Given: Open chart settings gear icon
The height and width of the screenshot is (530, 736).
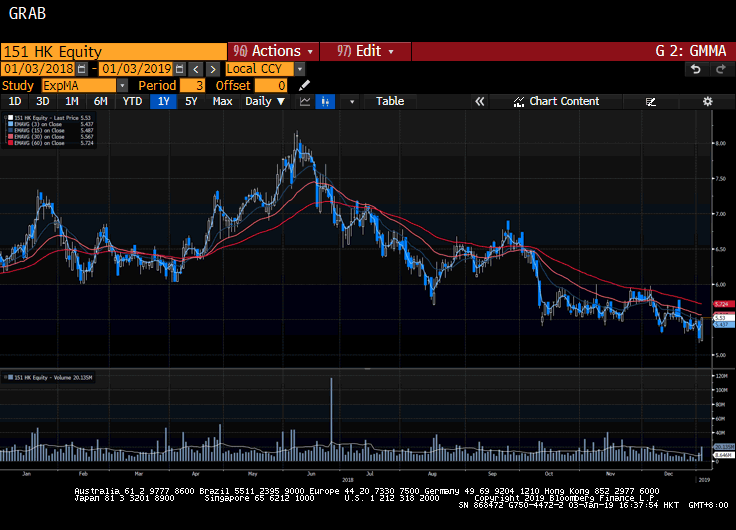Looking at the screenshot, I should pyautogui.click(x=708, y=101).
